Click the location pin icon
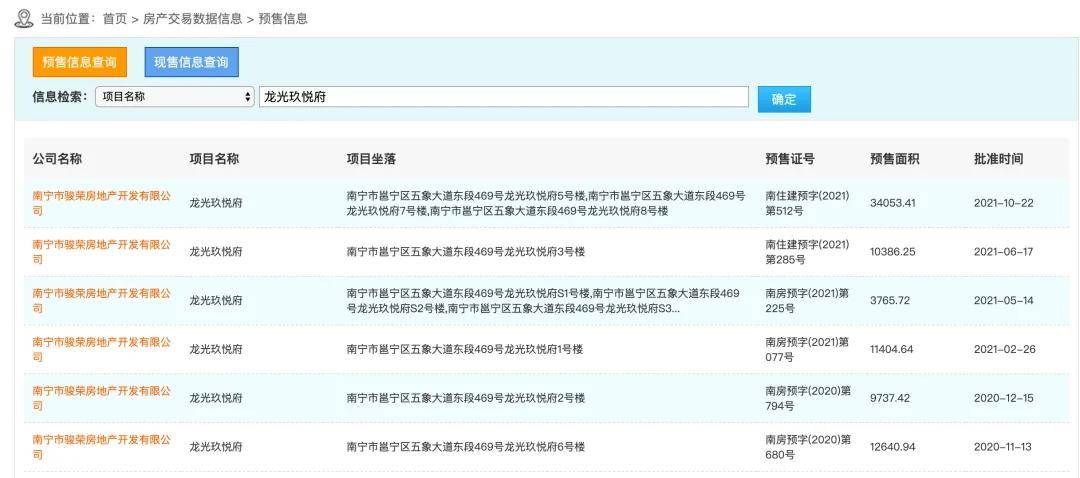1080x478 pixels. click(23, 19)
